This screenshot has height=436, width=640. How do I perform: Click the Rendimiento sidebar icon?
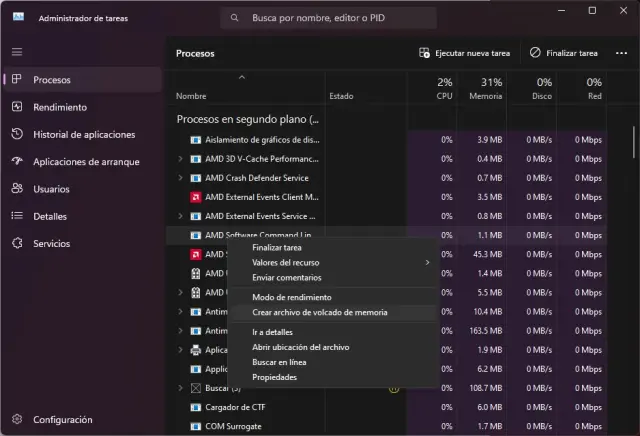(x=17, y=107)
